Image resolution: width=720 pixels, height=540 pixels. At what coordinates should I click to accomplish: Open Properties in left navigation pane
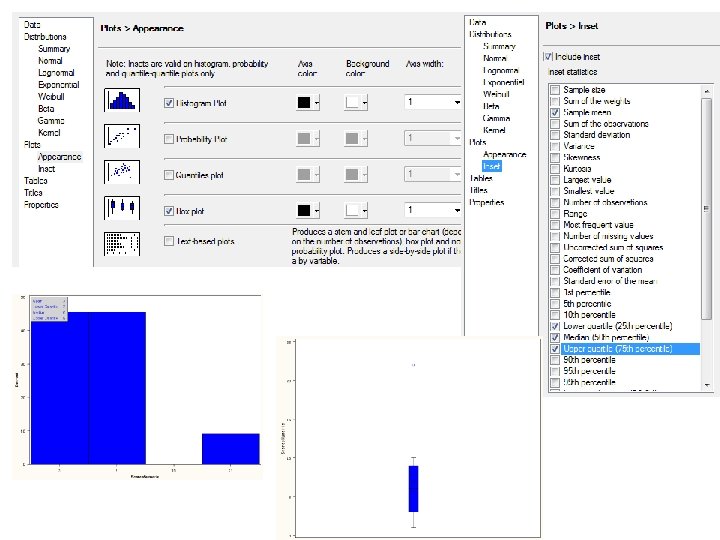pos(41,204)
